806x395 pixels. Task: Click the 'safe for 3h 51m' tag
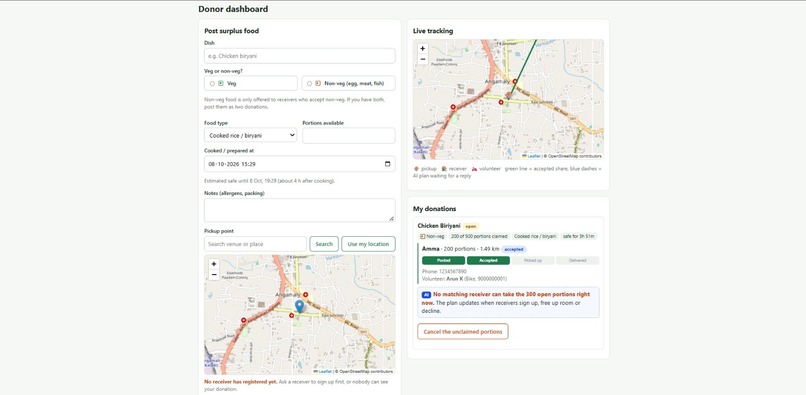(x=579, y=237)
